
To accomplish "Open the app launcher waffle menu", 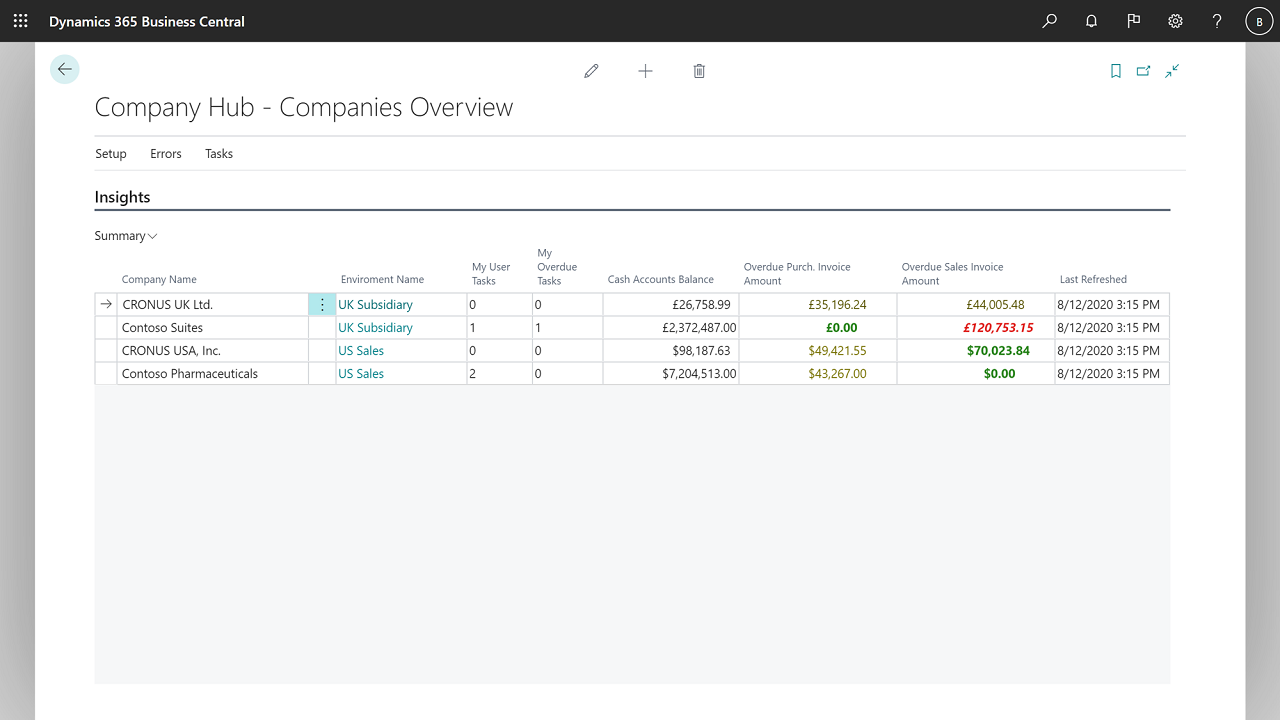I will [x=20, y=21].
